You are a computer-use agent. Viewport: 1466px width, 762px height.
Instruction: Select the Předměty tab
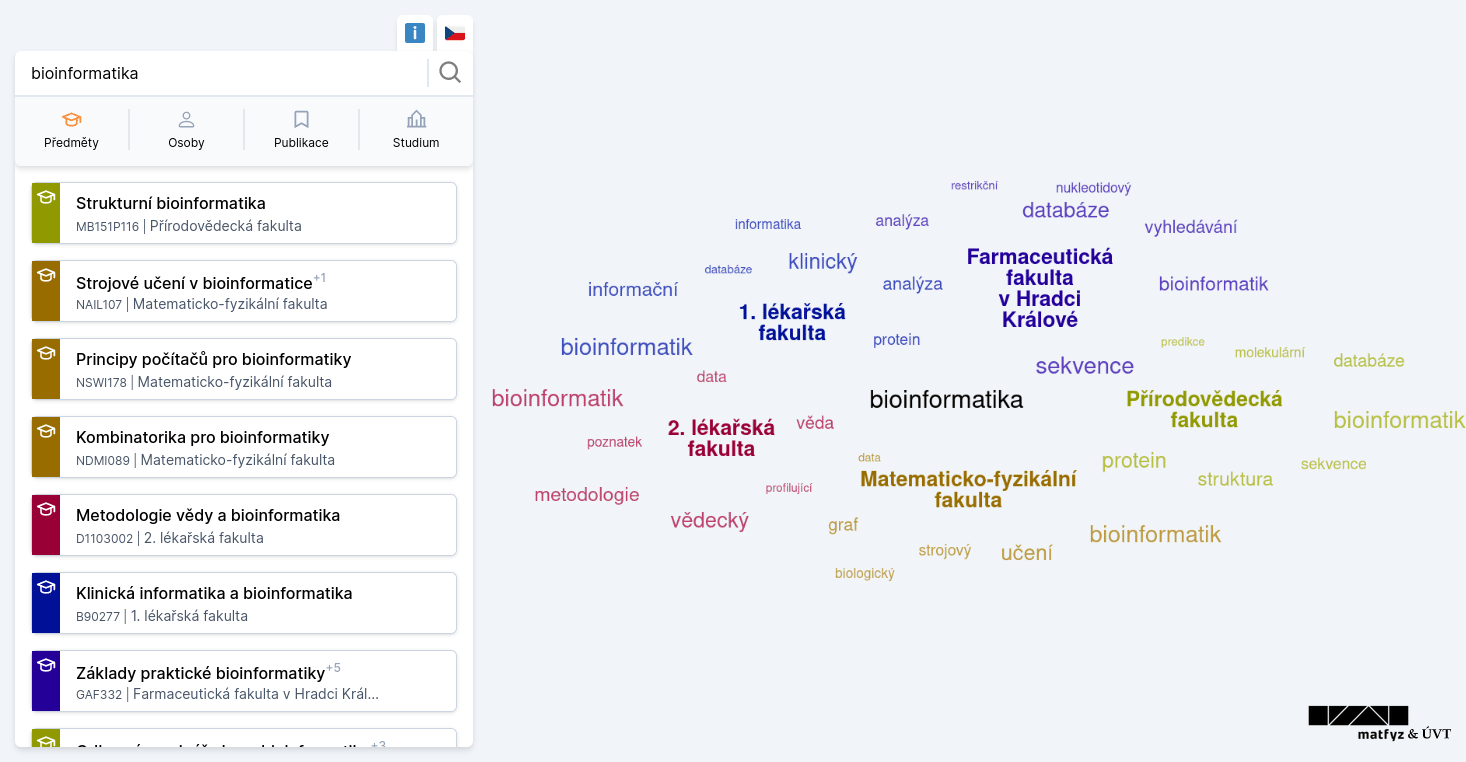click(x=72, y=130)
